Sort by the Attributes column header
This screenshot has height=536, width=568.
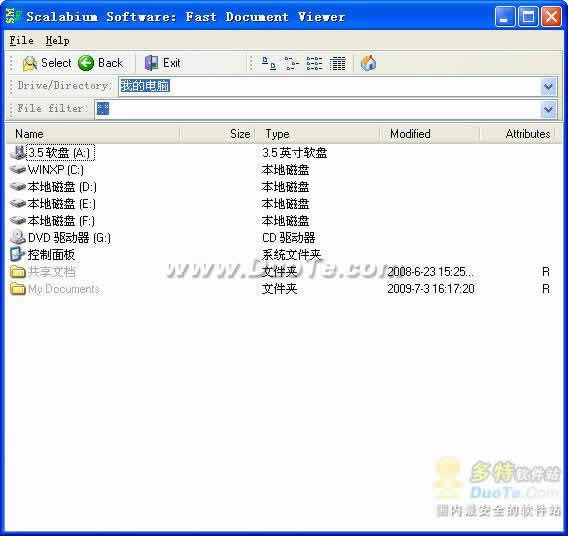(x=517, y=134)
